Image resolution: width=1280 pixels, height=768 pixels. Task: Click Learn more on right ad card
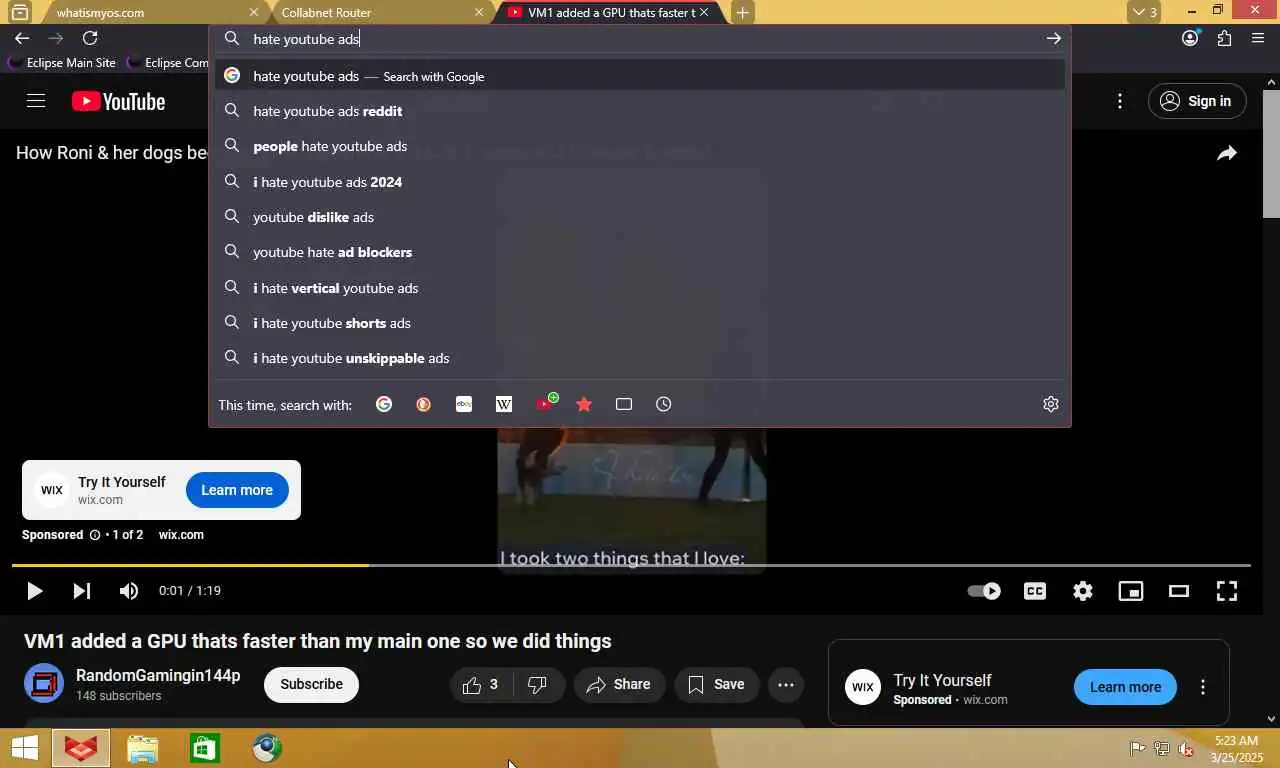click(1125, 687)
